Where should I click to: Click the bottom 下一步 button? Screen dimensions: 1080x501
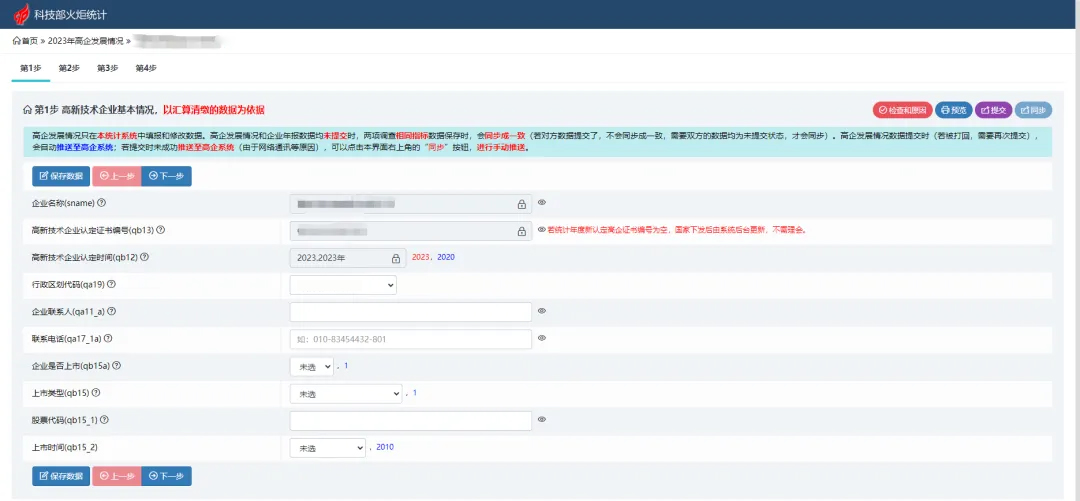click(166, 476)
